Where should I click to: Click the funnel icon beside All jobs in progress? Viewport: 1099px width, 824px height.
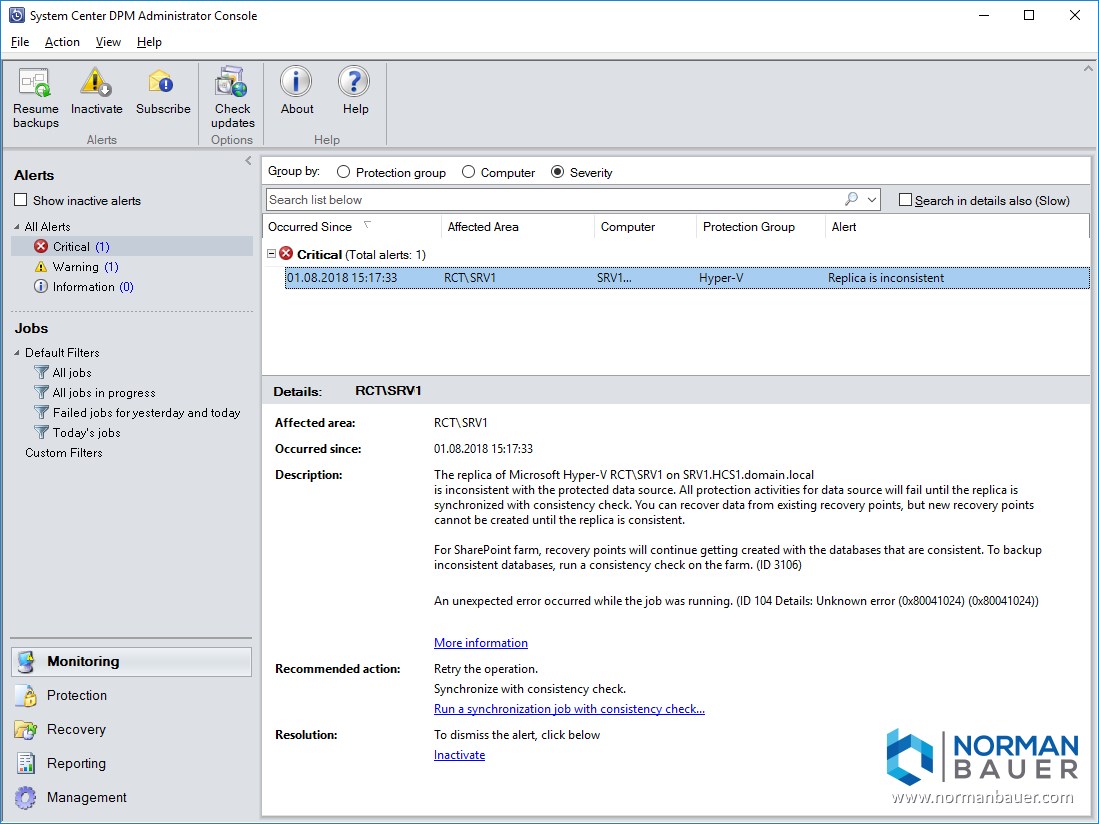coord(41,392)
